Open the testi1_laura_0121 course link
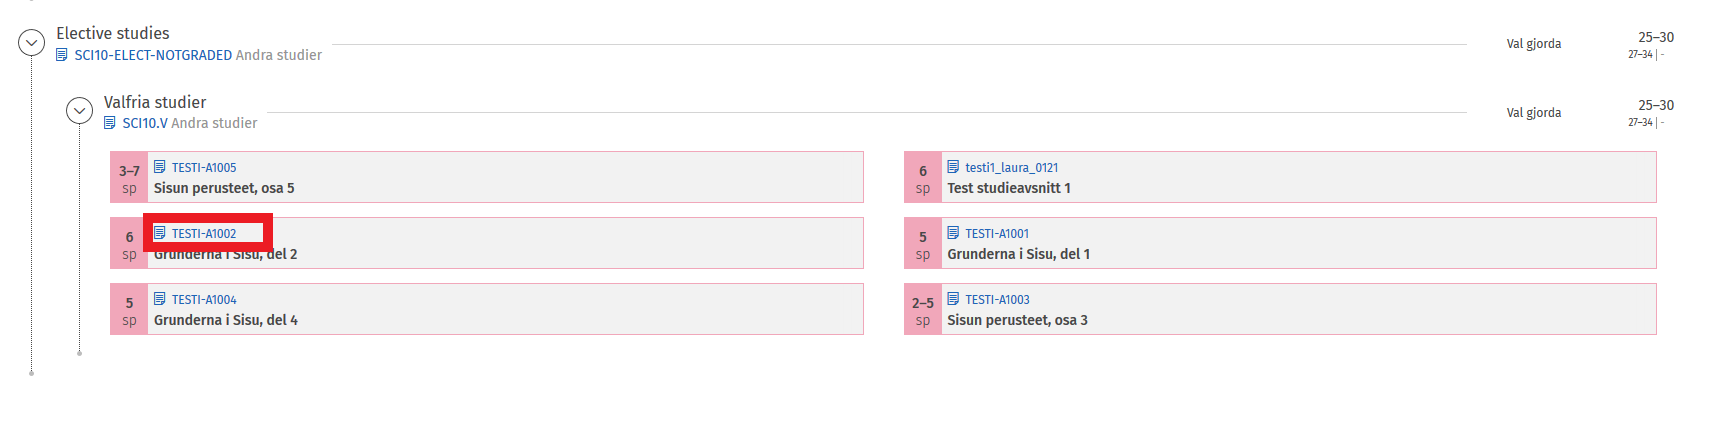This screenshot has height=427, width=1719. (x=1011, y=168)
